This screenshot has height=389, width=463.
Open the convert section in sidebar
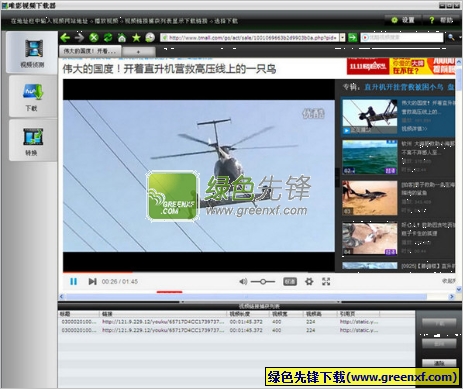tap(32, 141)
